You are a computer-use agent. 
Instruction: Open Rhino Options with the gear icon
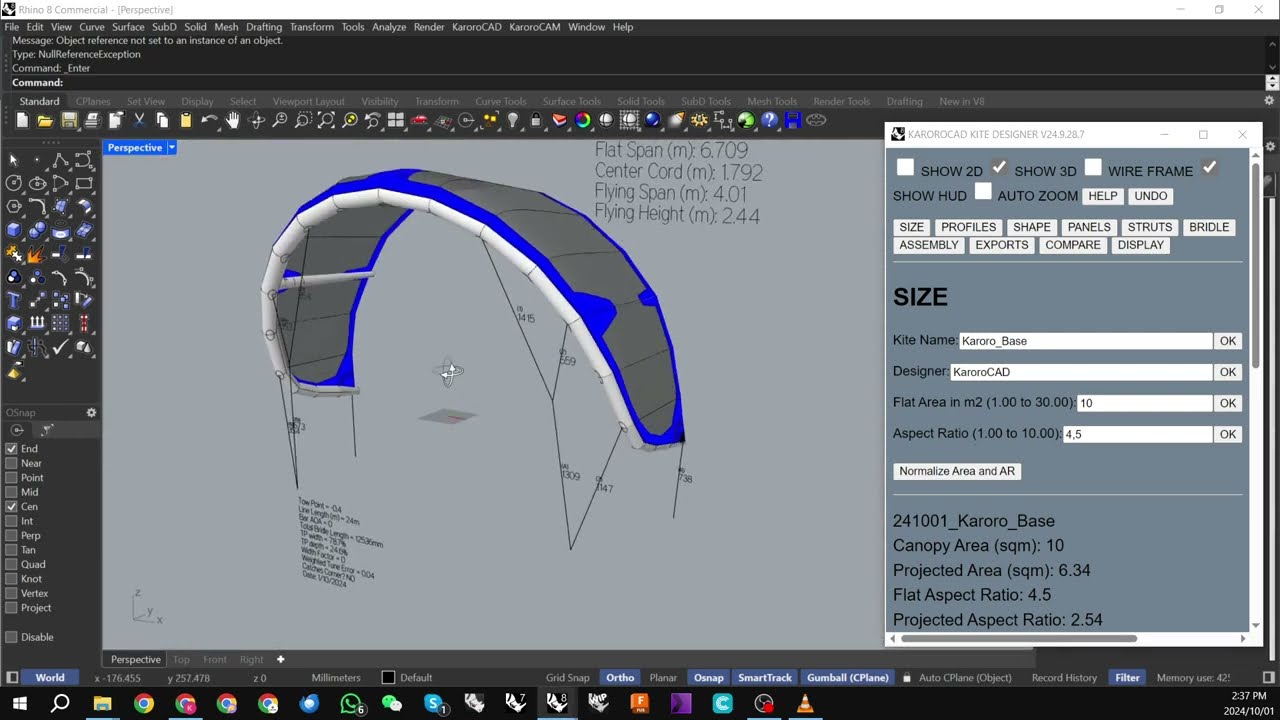pos(700,121)
